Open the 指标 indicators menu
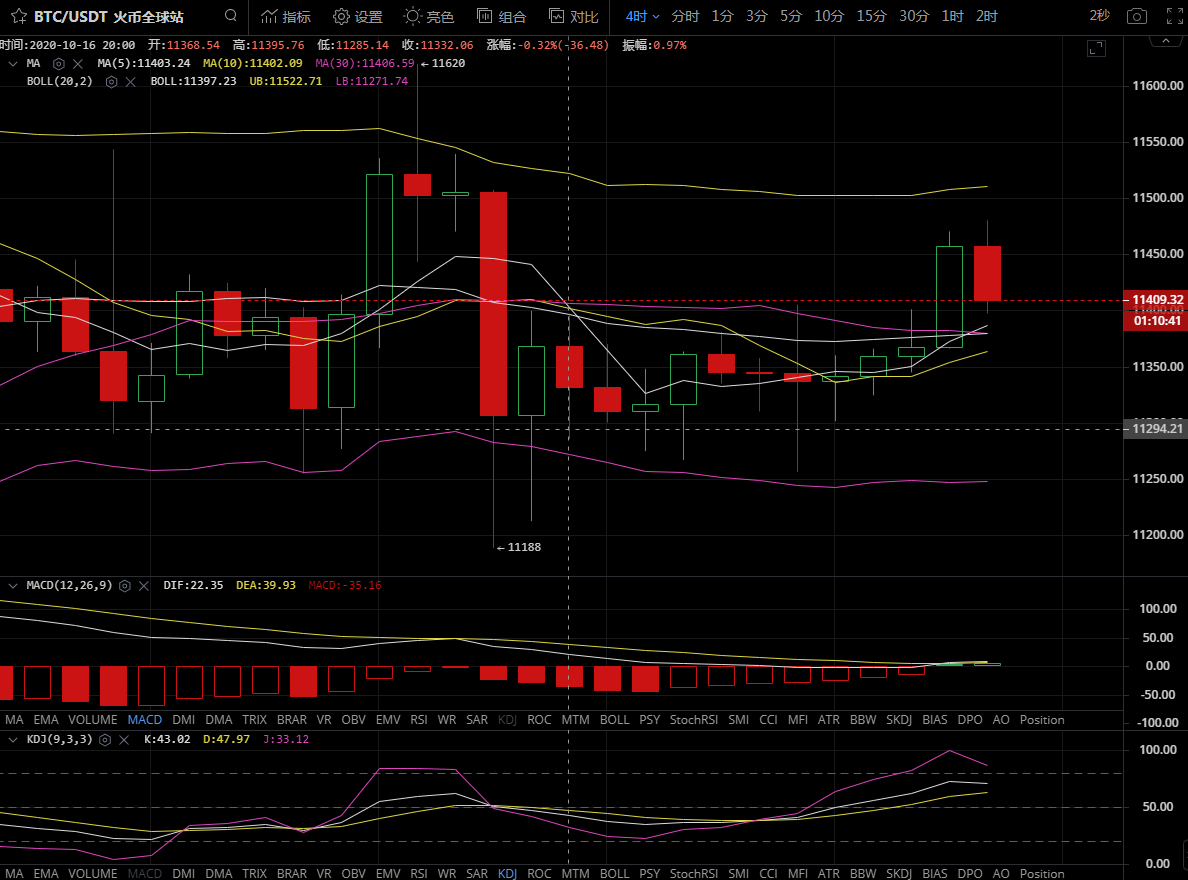The height and width of the screenshot is (880, 1188). point(285,16)
